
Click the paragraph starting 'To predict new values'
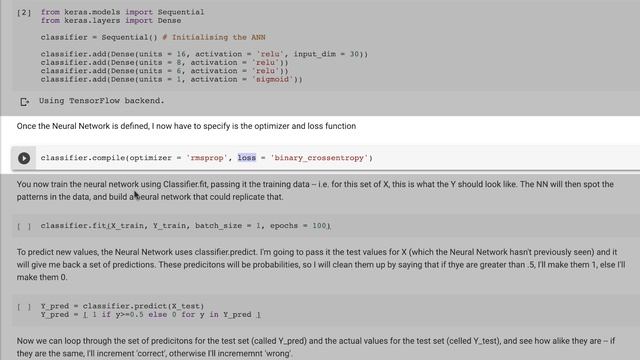[x=321, y=264]
